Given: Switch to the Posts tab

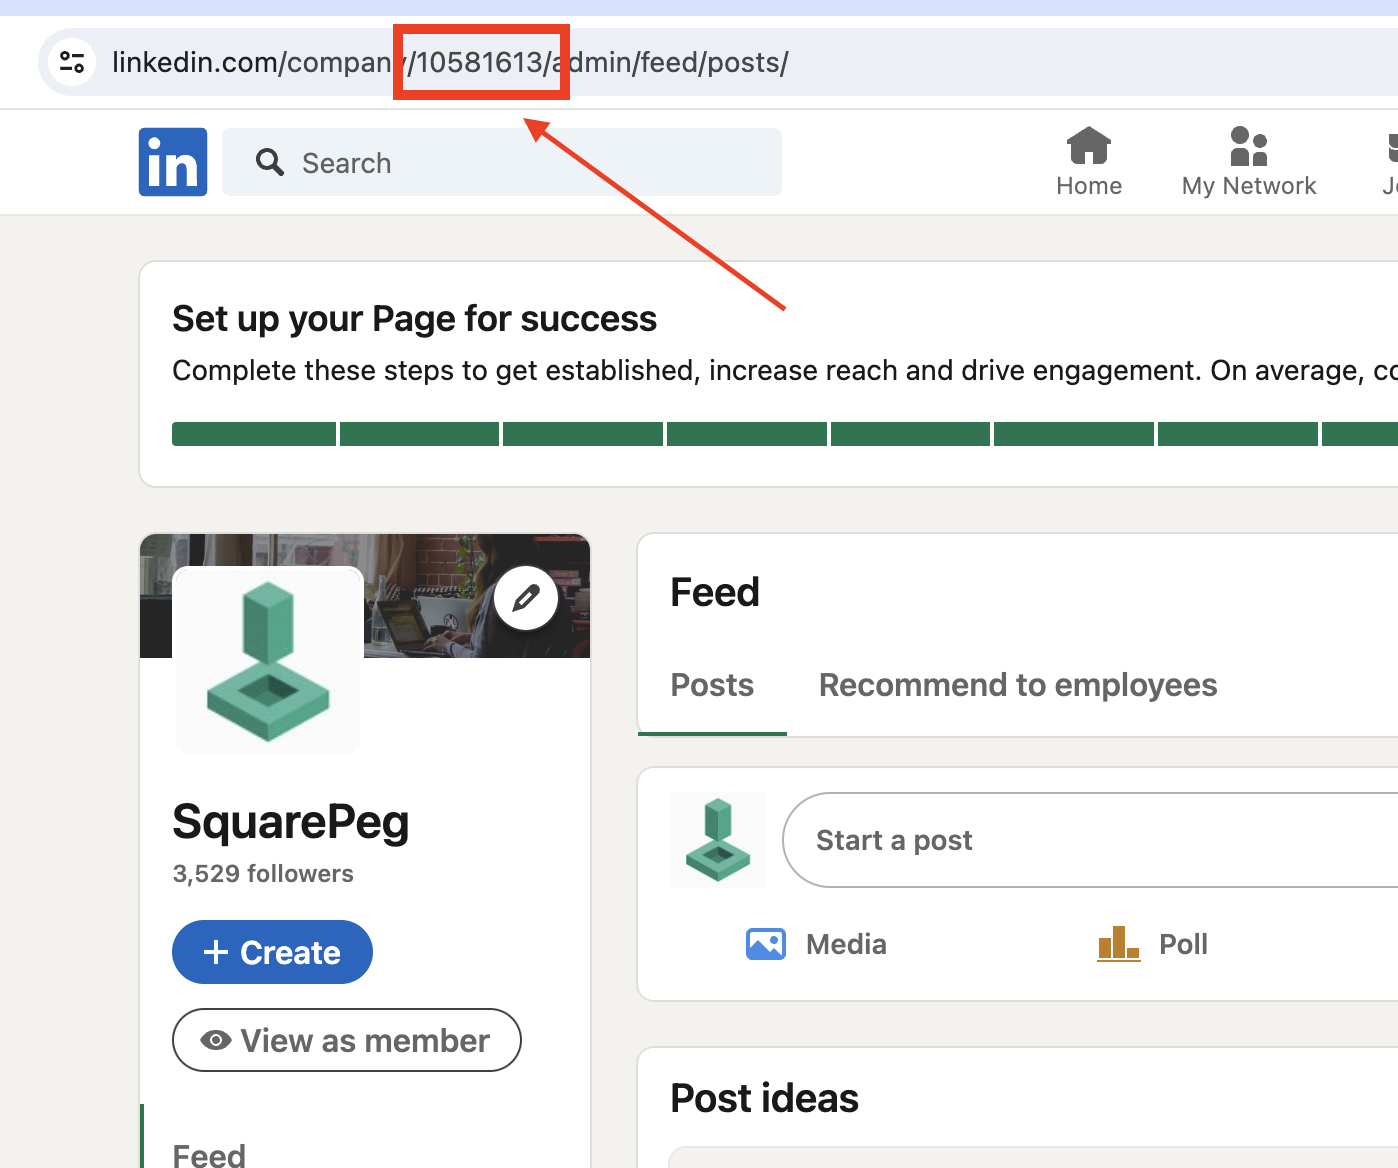Looking at the screenshot, I should coord(712,685).
